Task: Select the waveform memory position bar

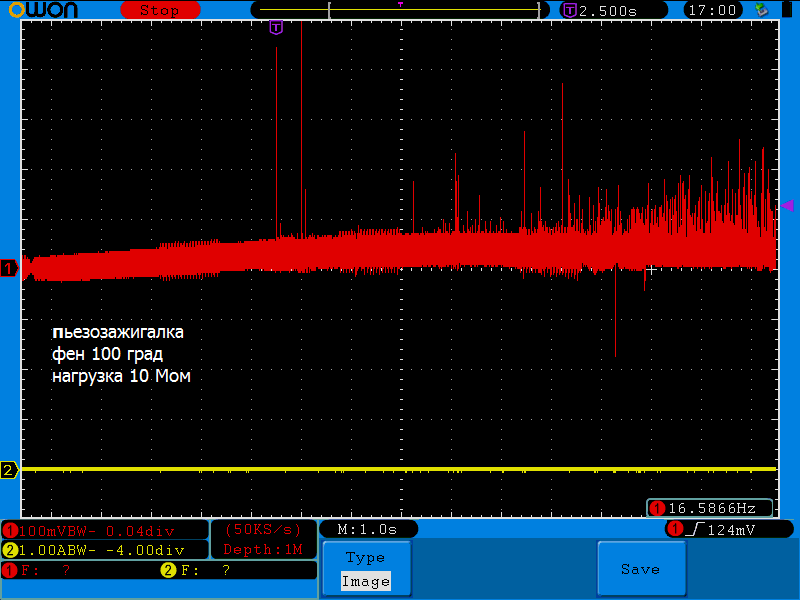Action: [x=400, y=10]
